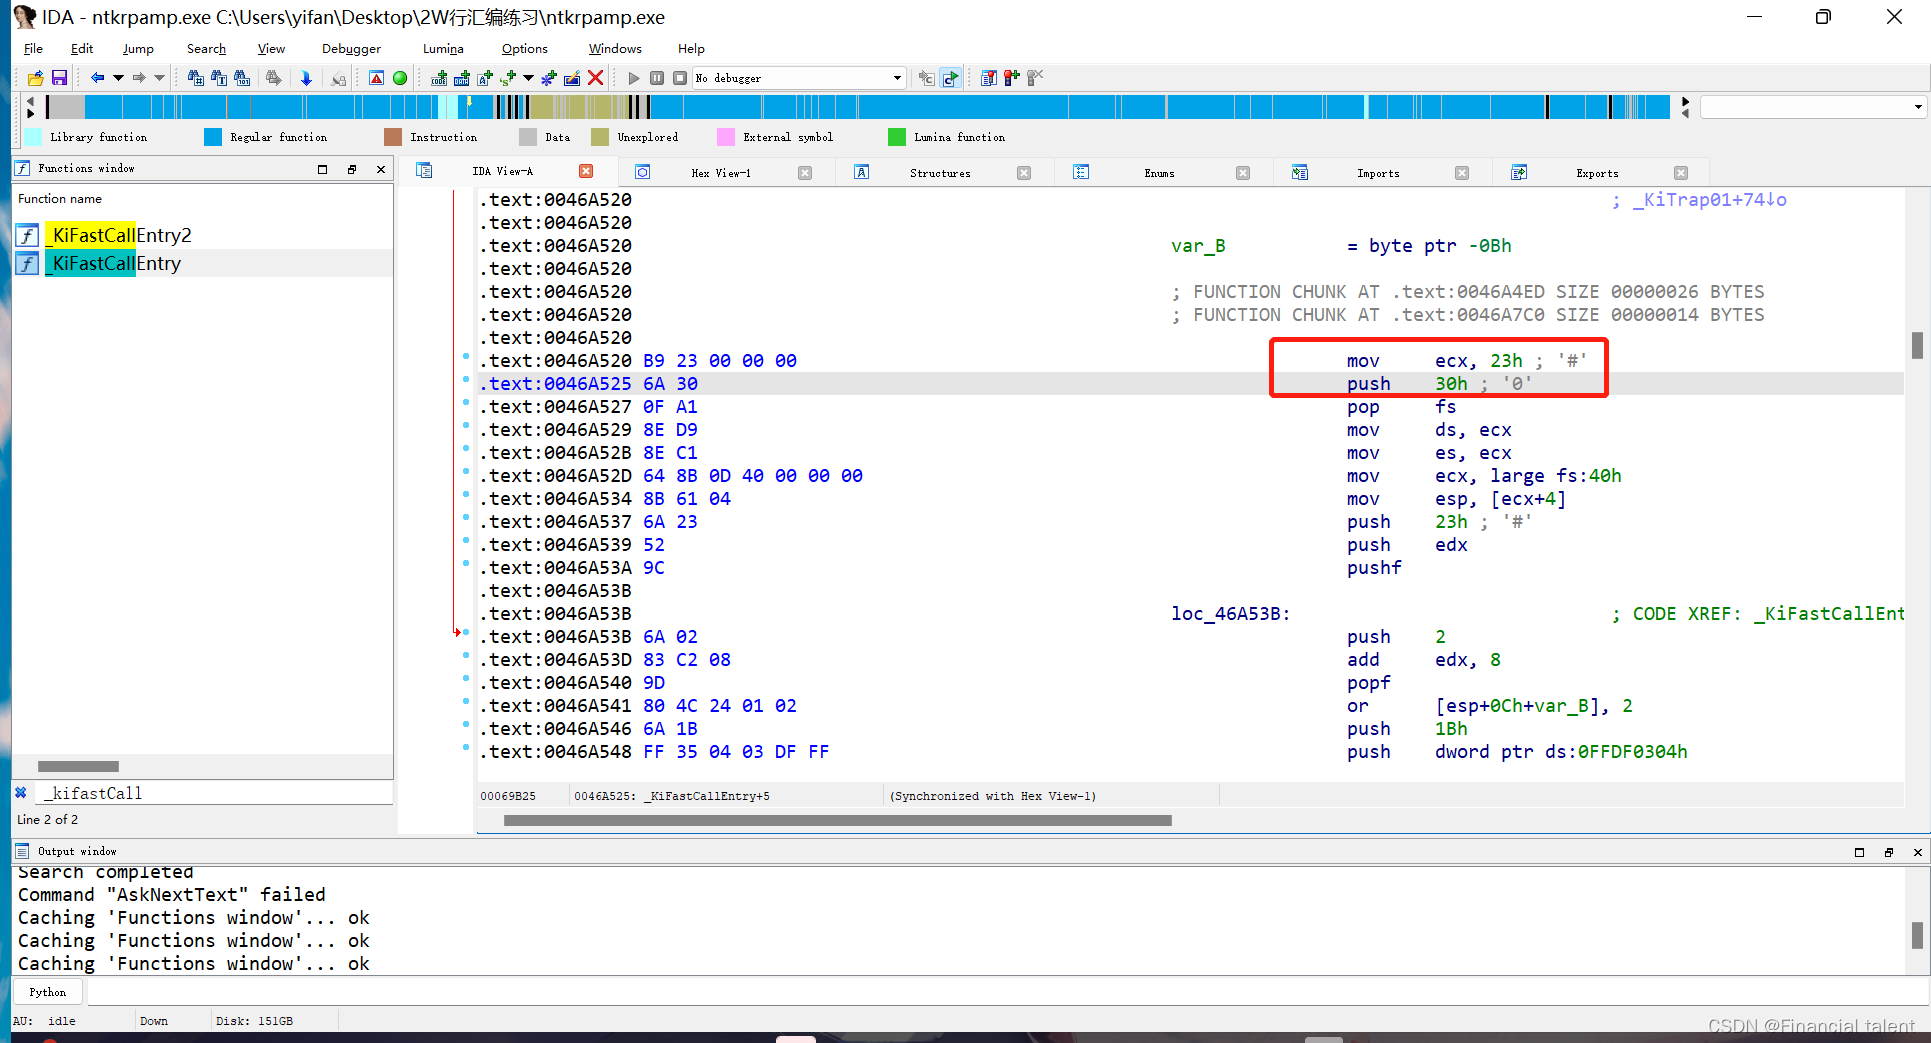Click the red X delete icon
1931x1043 pixels.
coord(596,78)
